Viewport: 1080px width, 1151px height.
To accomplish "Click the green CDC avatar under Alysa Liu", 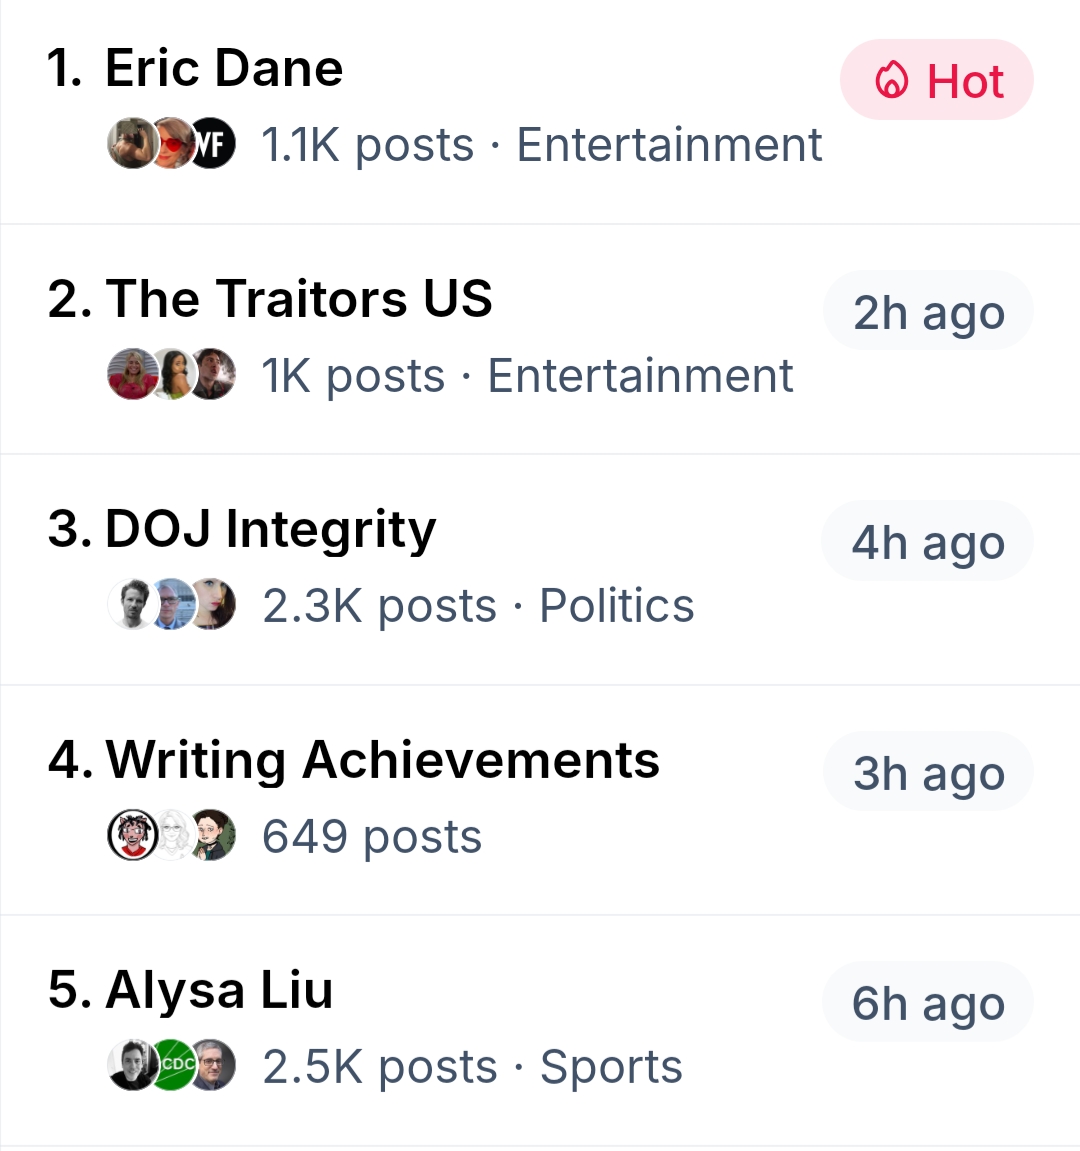I will pyautogui.click(x=176, y=1065).
